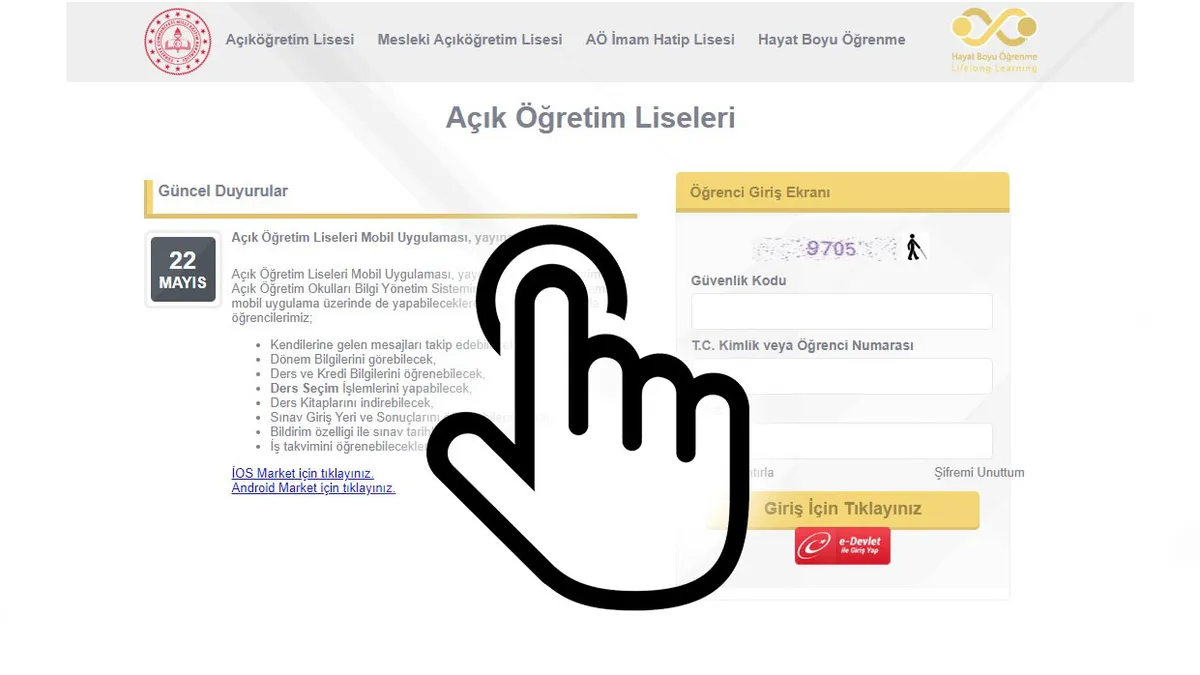Open AÖ İmam Hatip Lisesi page
Viewport: 1200px width, 675px height.
click(x=660, y=40)
